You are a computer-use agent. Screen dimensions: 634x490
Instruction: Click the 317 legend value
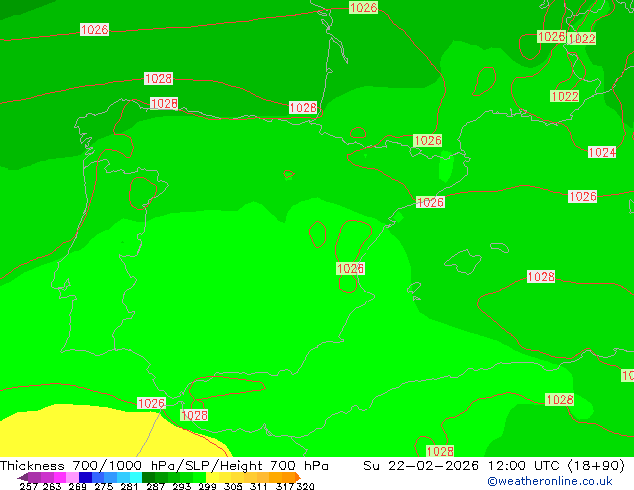click(x=285, y=486)
